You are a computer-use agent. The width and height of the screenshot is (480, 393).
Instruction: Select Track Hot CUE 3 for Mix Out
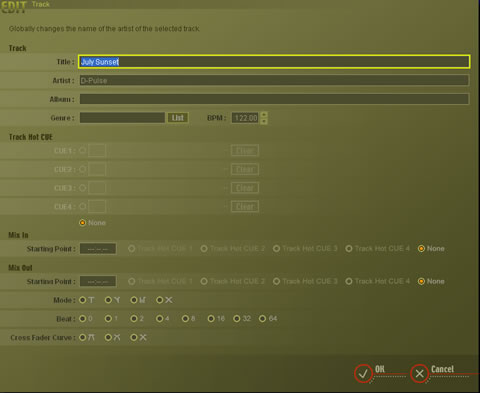(x=276, y=281)
